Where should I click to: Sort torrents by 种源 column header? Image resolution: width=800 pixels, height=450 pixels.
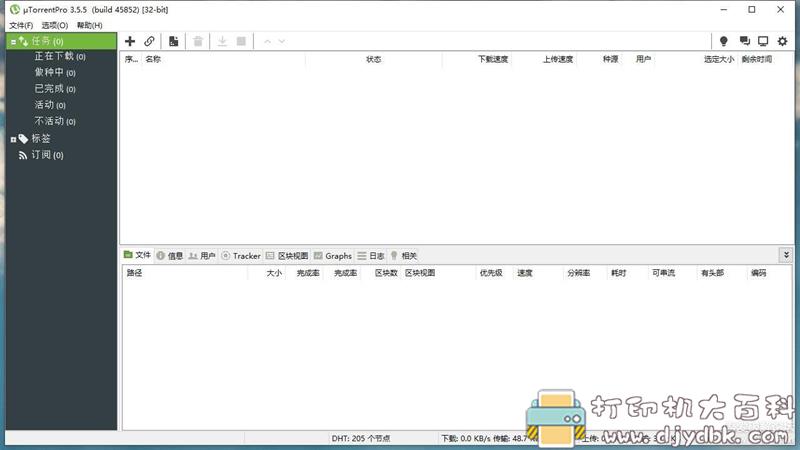click(x=610, y=59)
